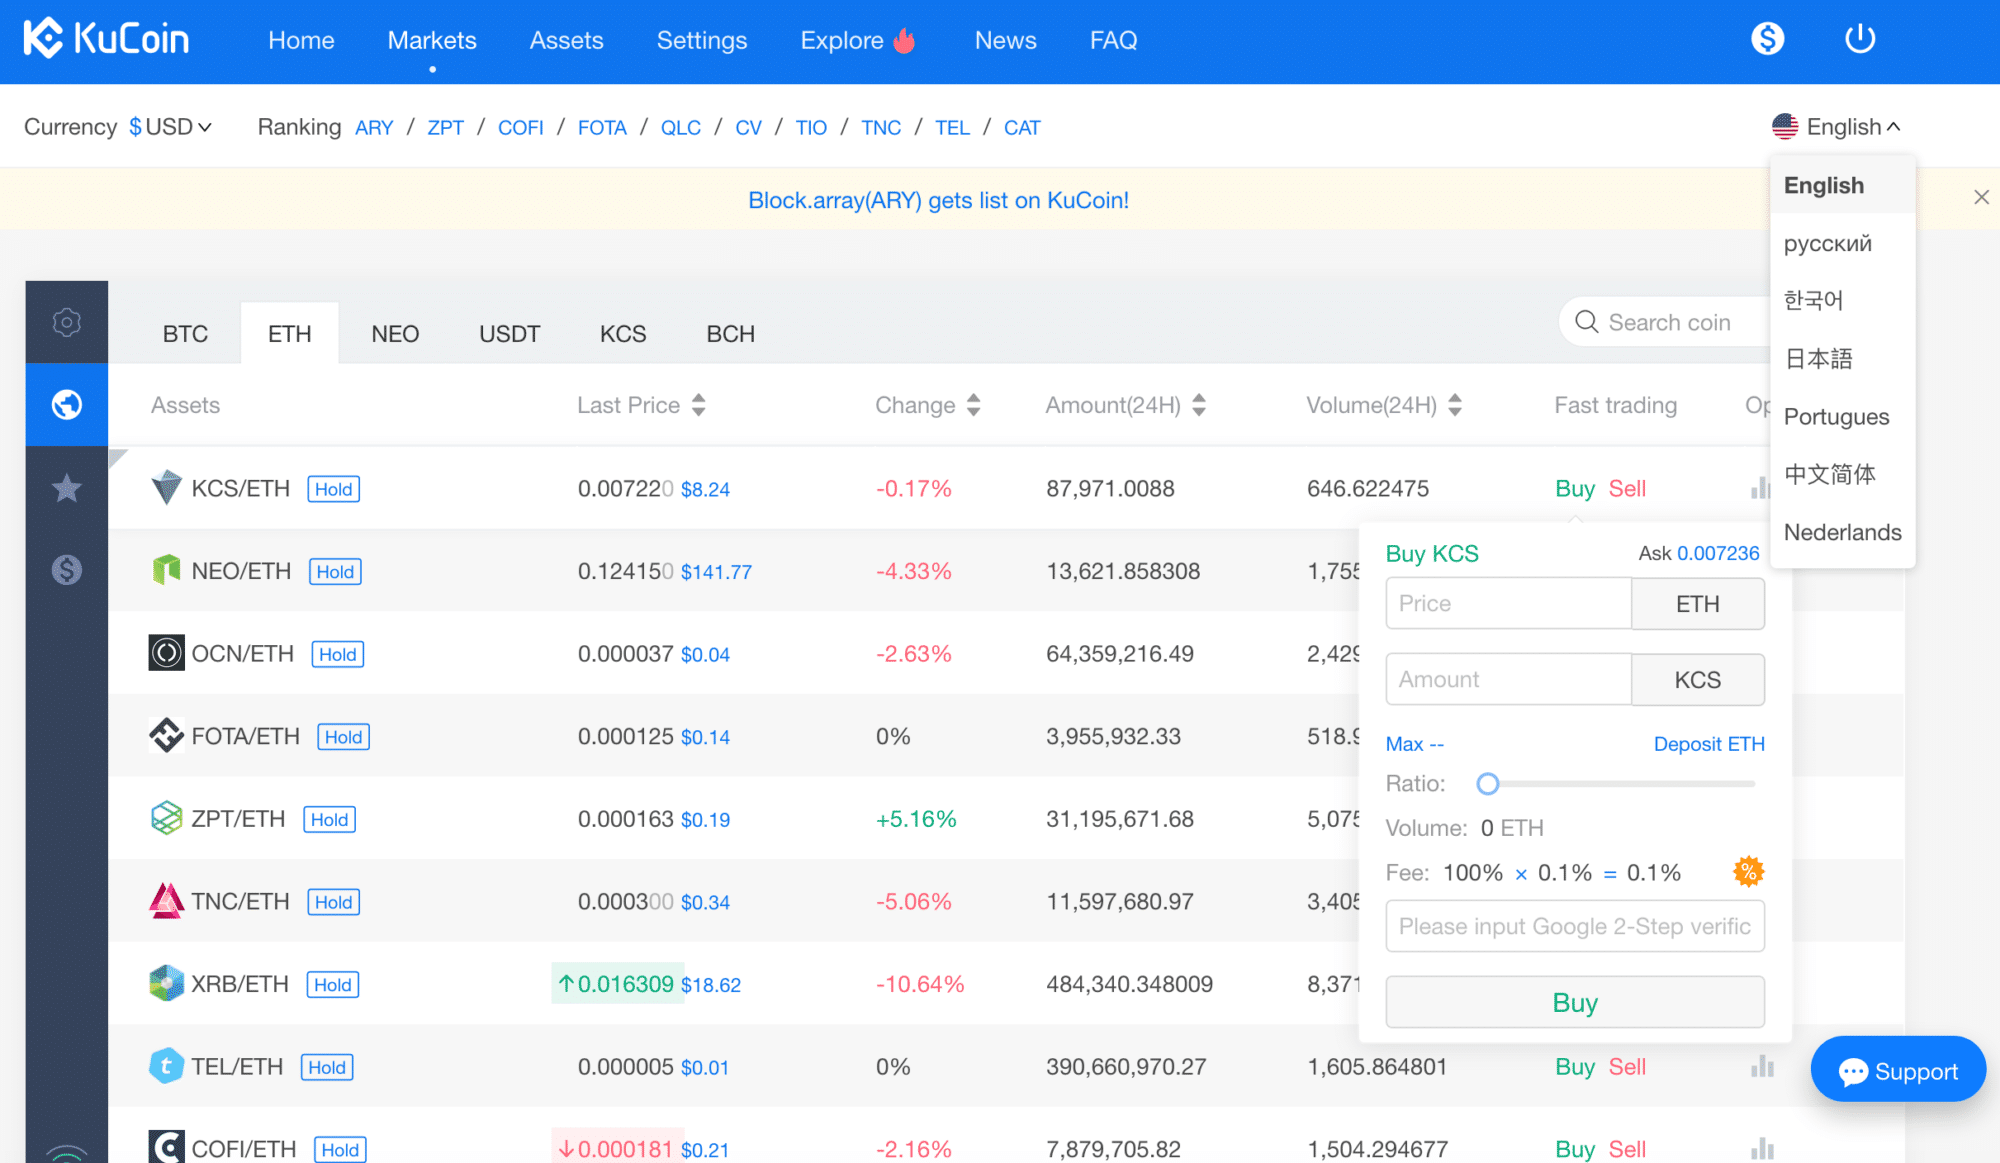Viewport: 2000px width, 1163px height.
Task: Click the power logout icon
Action: pyautogui.click(x=1859, y=40)
